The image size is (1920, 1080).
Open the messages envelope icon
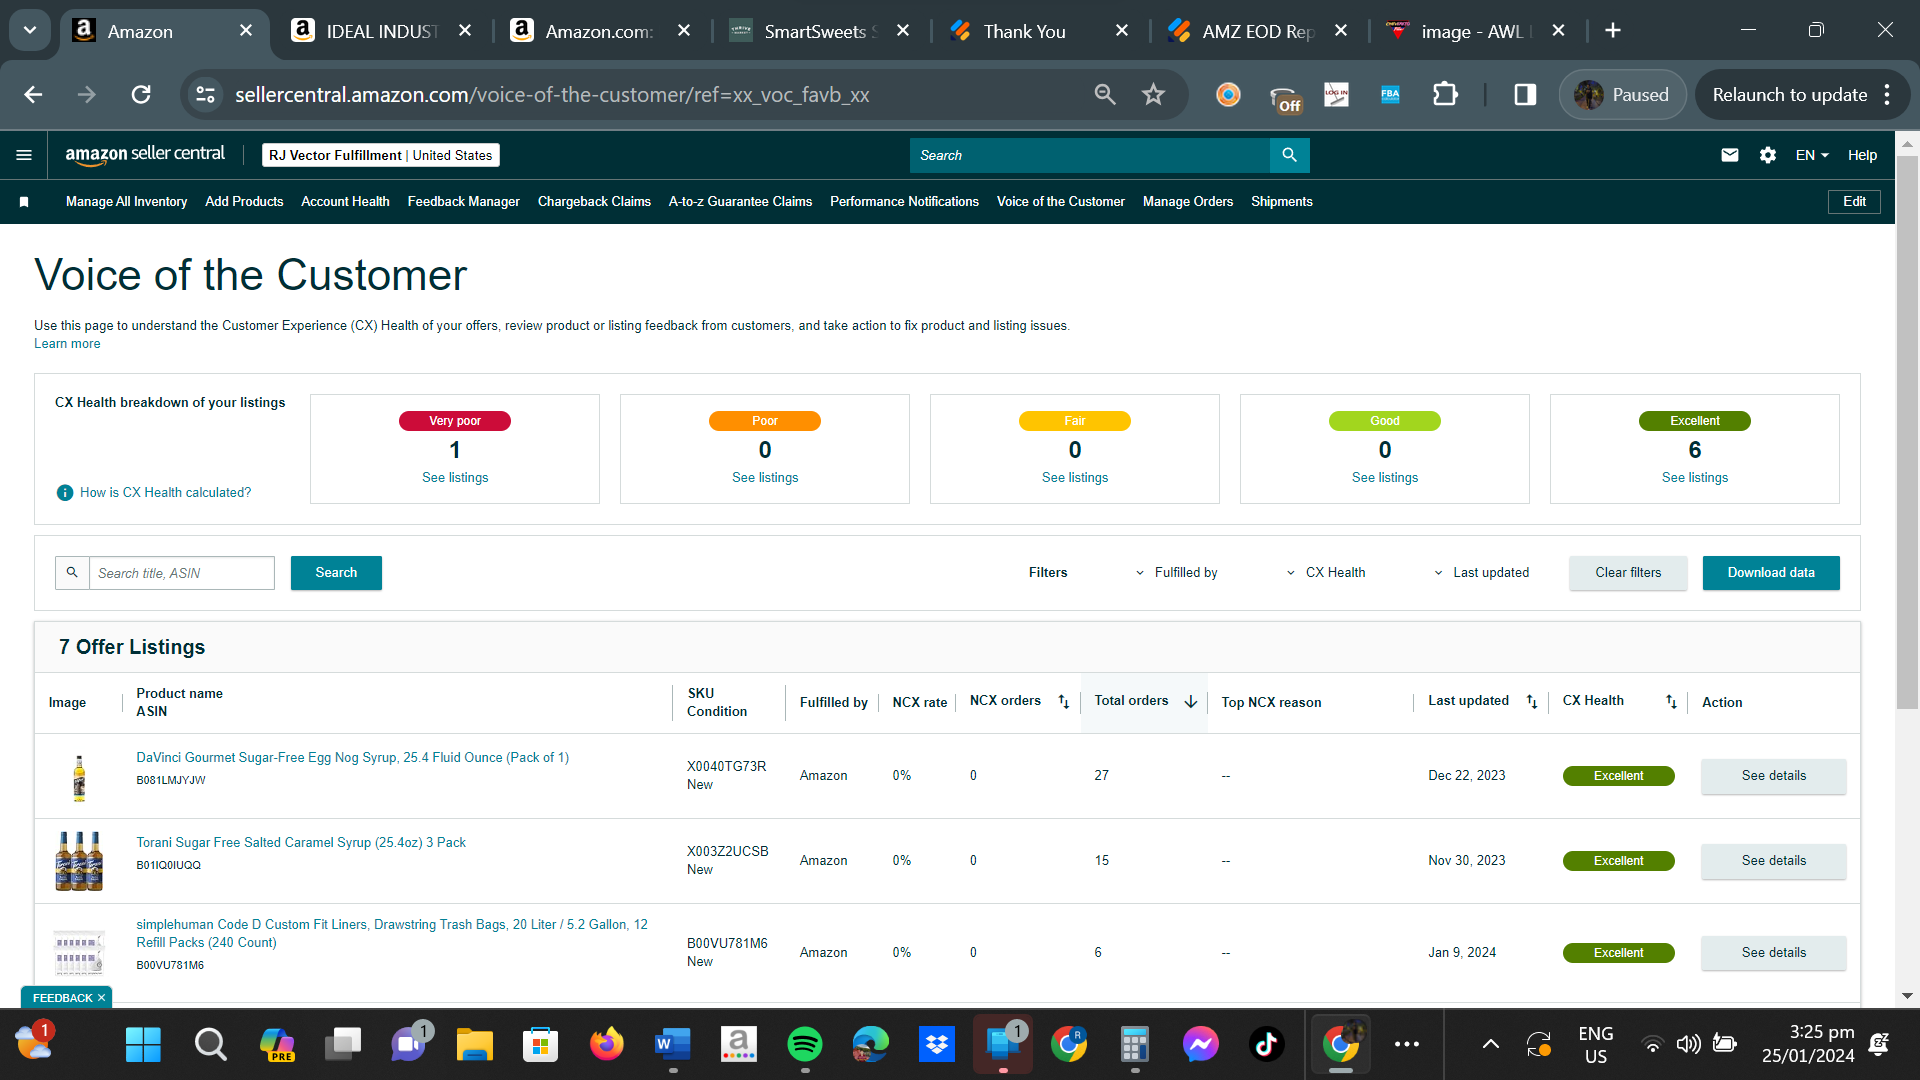coord(1730,155)
